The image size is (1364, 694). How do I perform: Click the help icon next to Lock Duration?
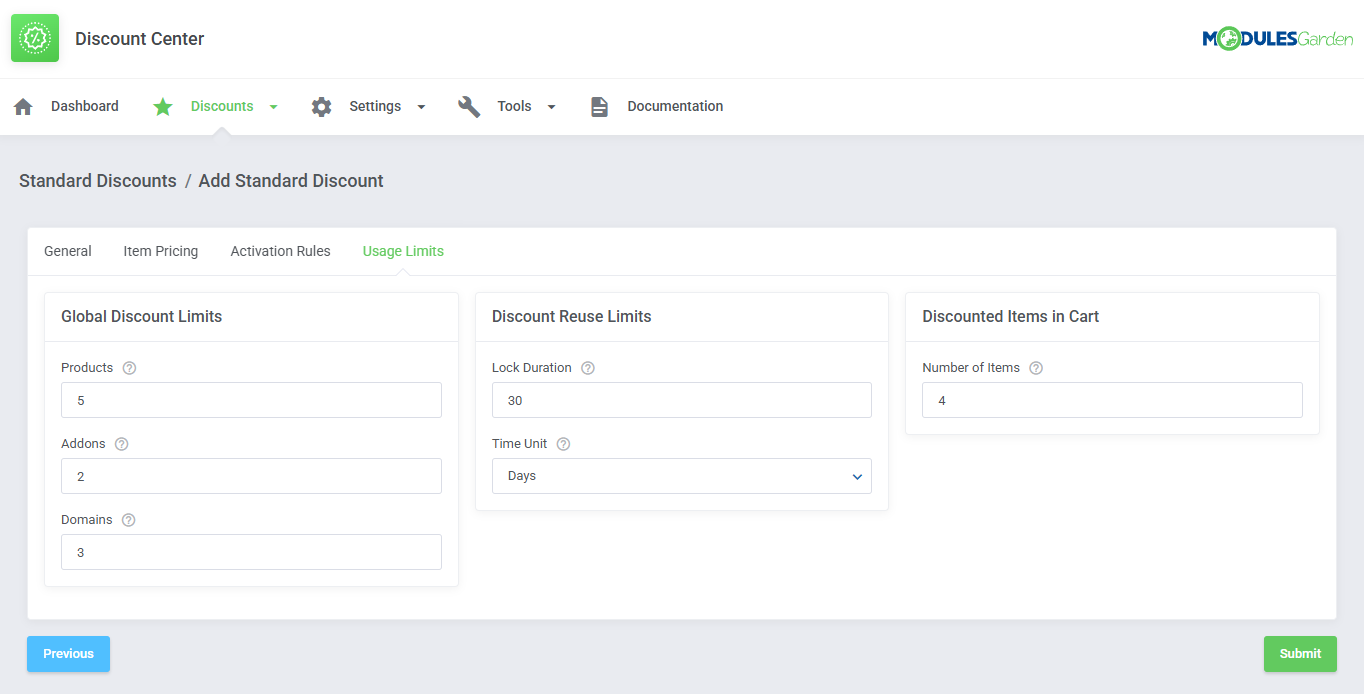point(587,368)
